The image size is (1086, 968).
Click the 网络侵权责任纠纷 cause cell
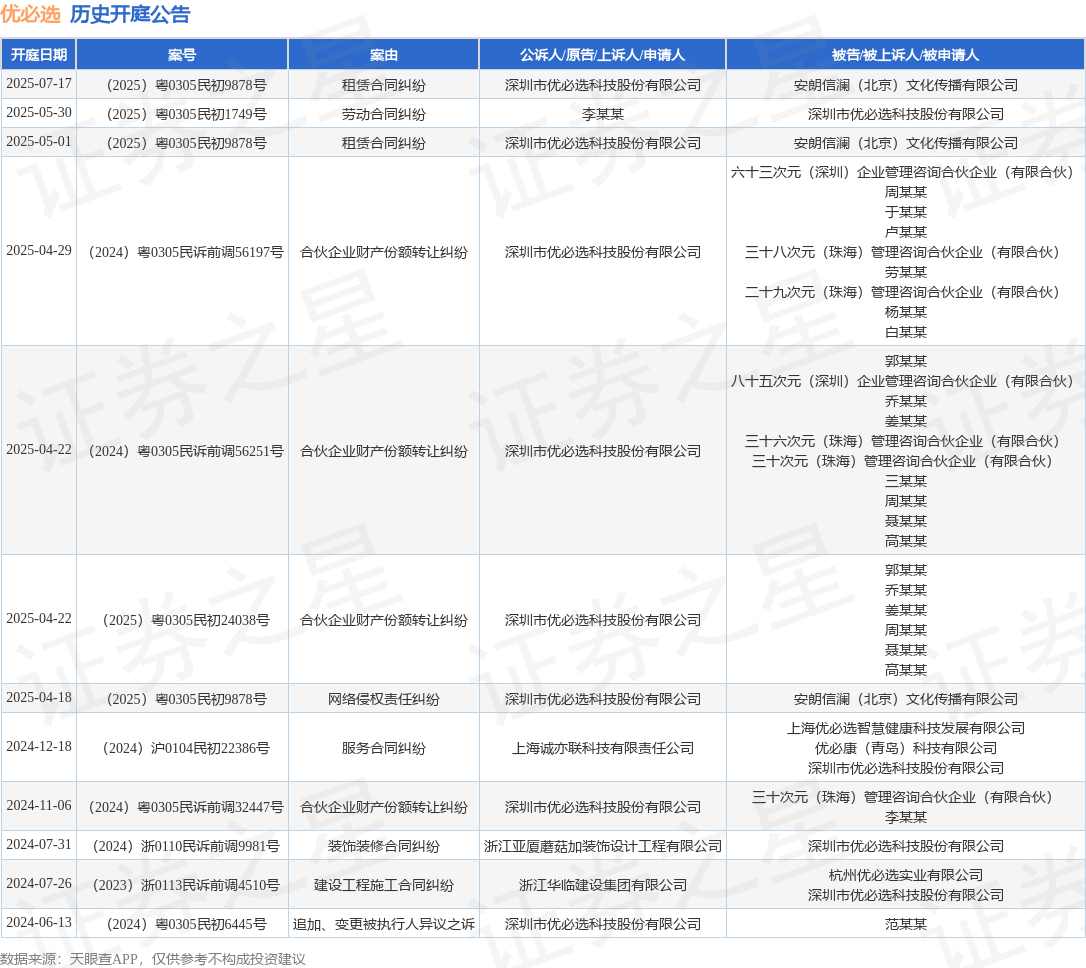pyautogui.click(x=384, y=699)
